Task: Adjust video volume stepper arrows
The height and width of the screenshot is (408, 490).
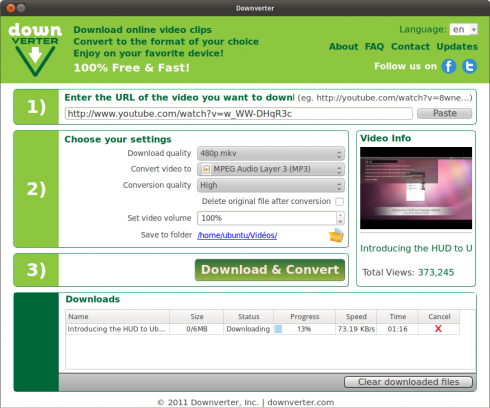Action: coord(340,218)
